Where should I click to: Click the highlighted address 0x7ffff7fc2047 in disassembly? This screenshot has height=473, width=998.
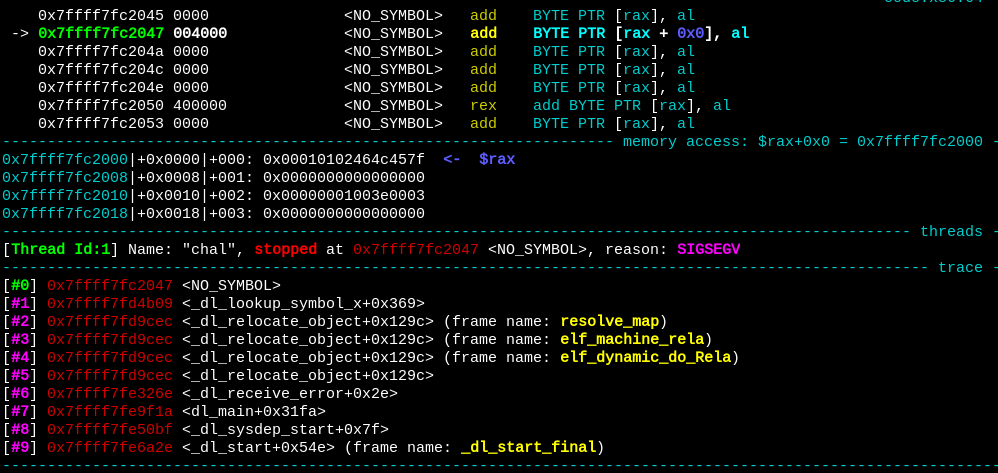tap(101, 34)
